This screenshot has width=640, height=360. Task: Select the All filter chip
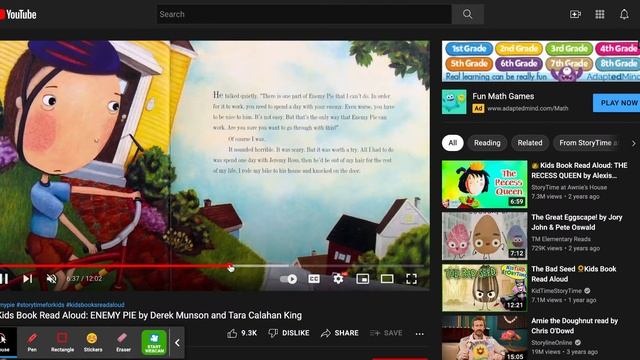[x=453, y=143]
